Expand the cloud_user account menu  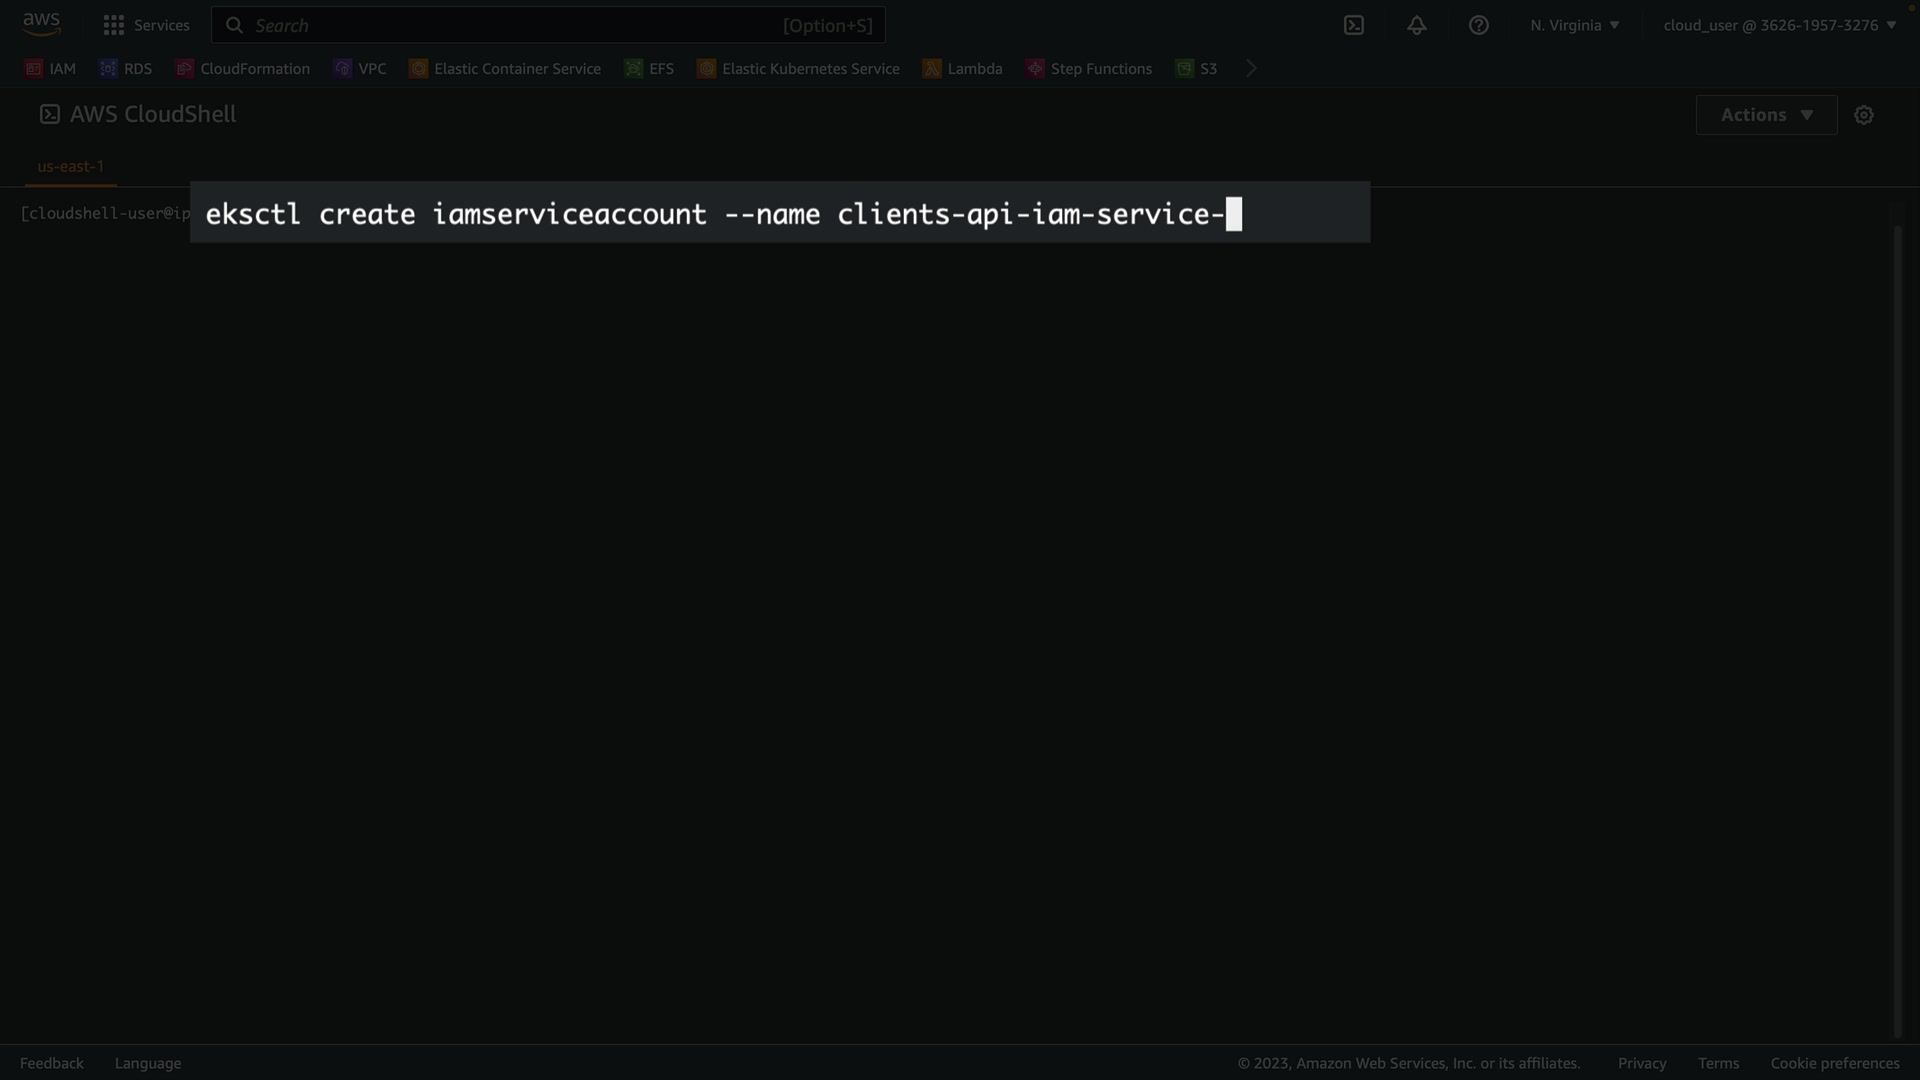tap(1779, 25)
